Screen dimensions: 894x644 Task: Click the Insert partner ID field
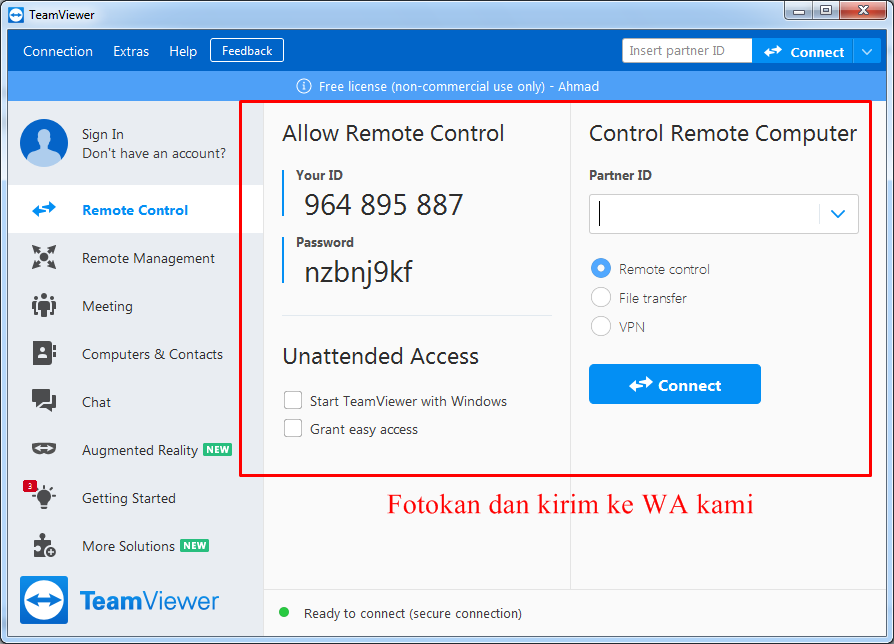pyautogui.click(x=687, y=51)
